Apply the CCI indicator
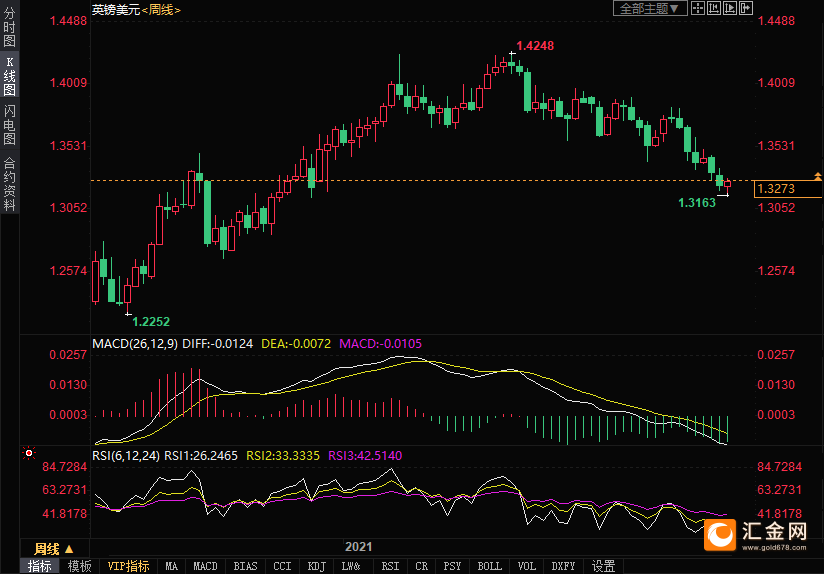 [282, 566]
